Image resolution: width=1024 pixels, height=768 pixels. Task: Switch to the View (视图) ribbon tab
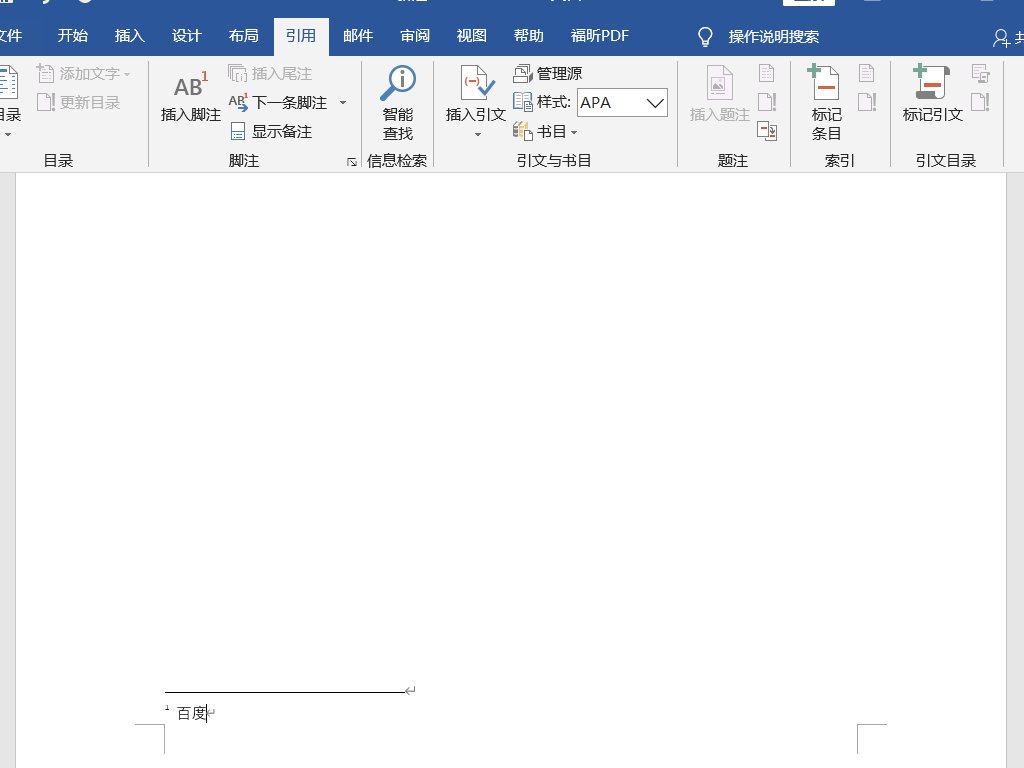coord(470,35)
